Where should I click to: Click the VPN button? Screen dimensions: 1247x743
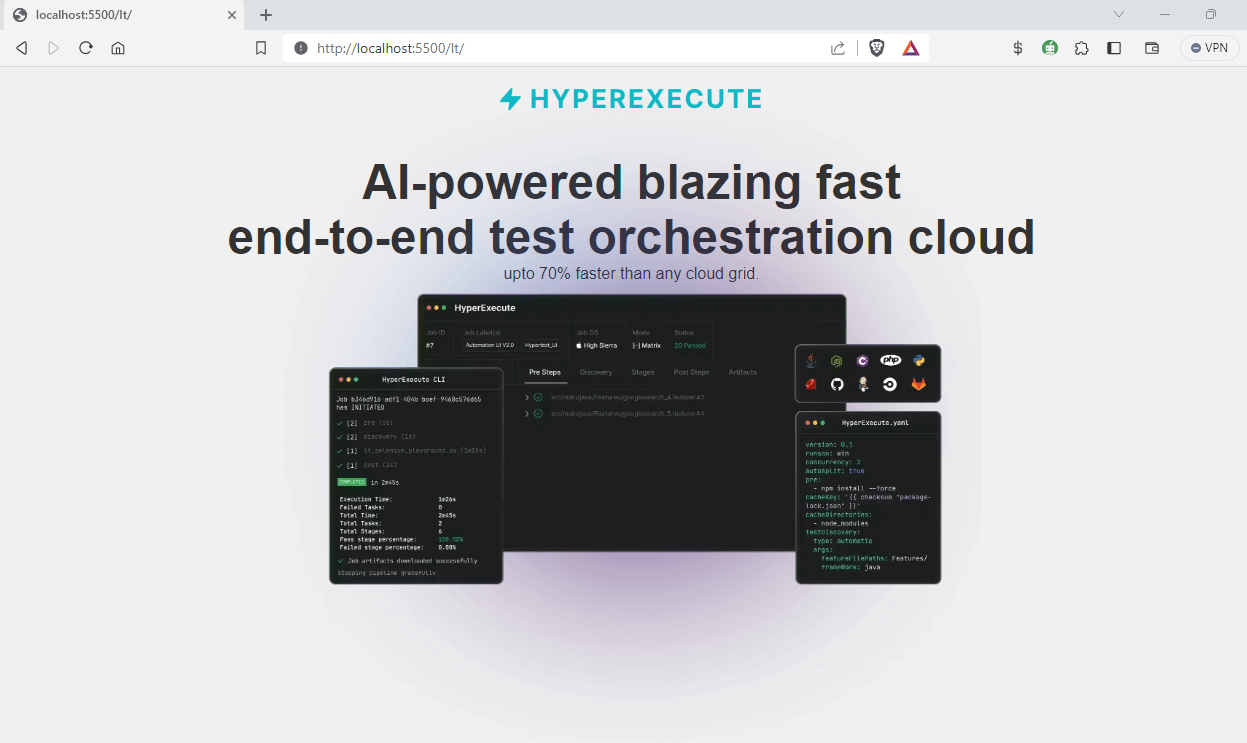(x=1210, y=48)
